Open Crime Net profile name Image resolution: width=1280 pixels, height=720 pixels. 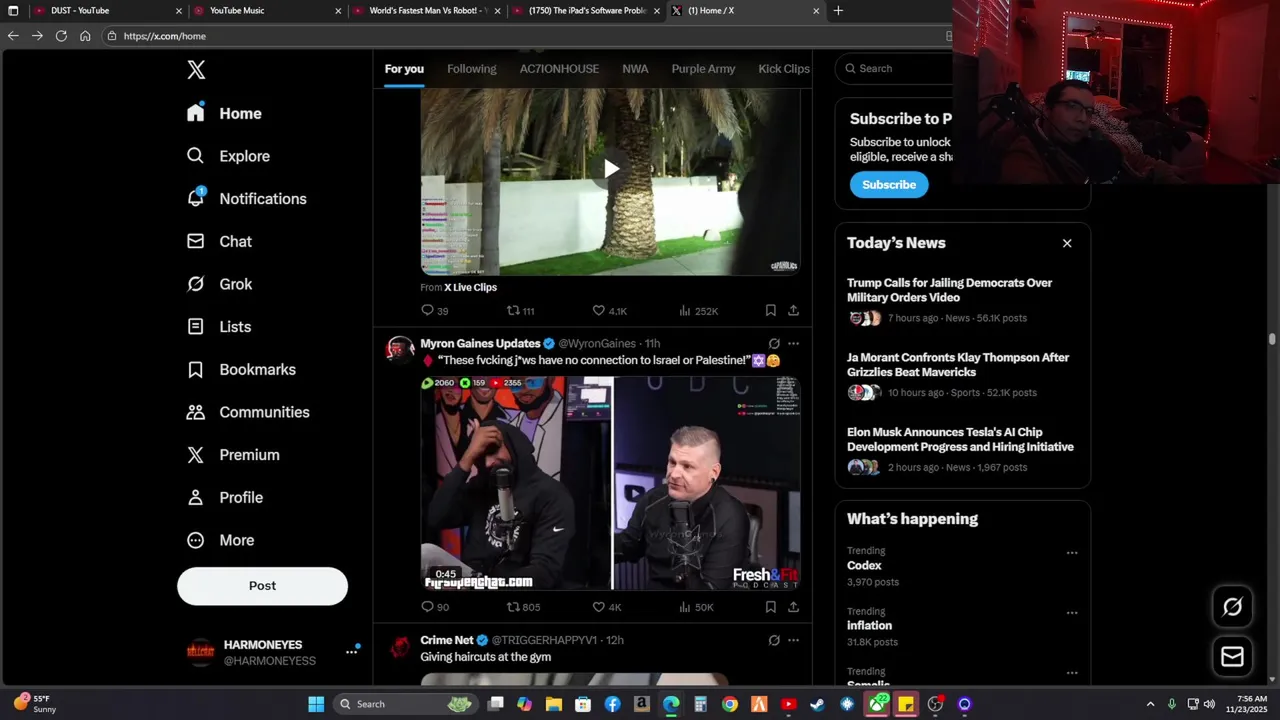click(447, 640)
